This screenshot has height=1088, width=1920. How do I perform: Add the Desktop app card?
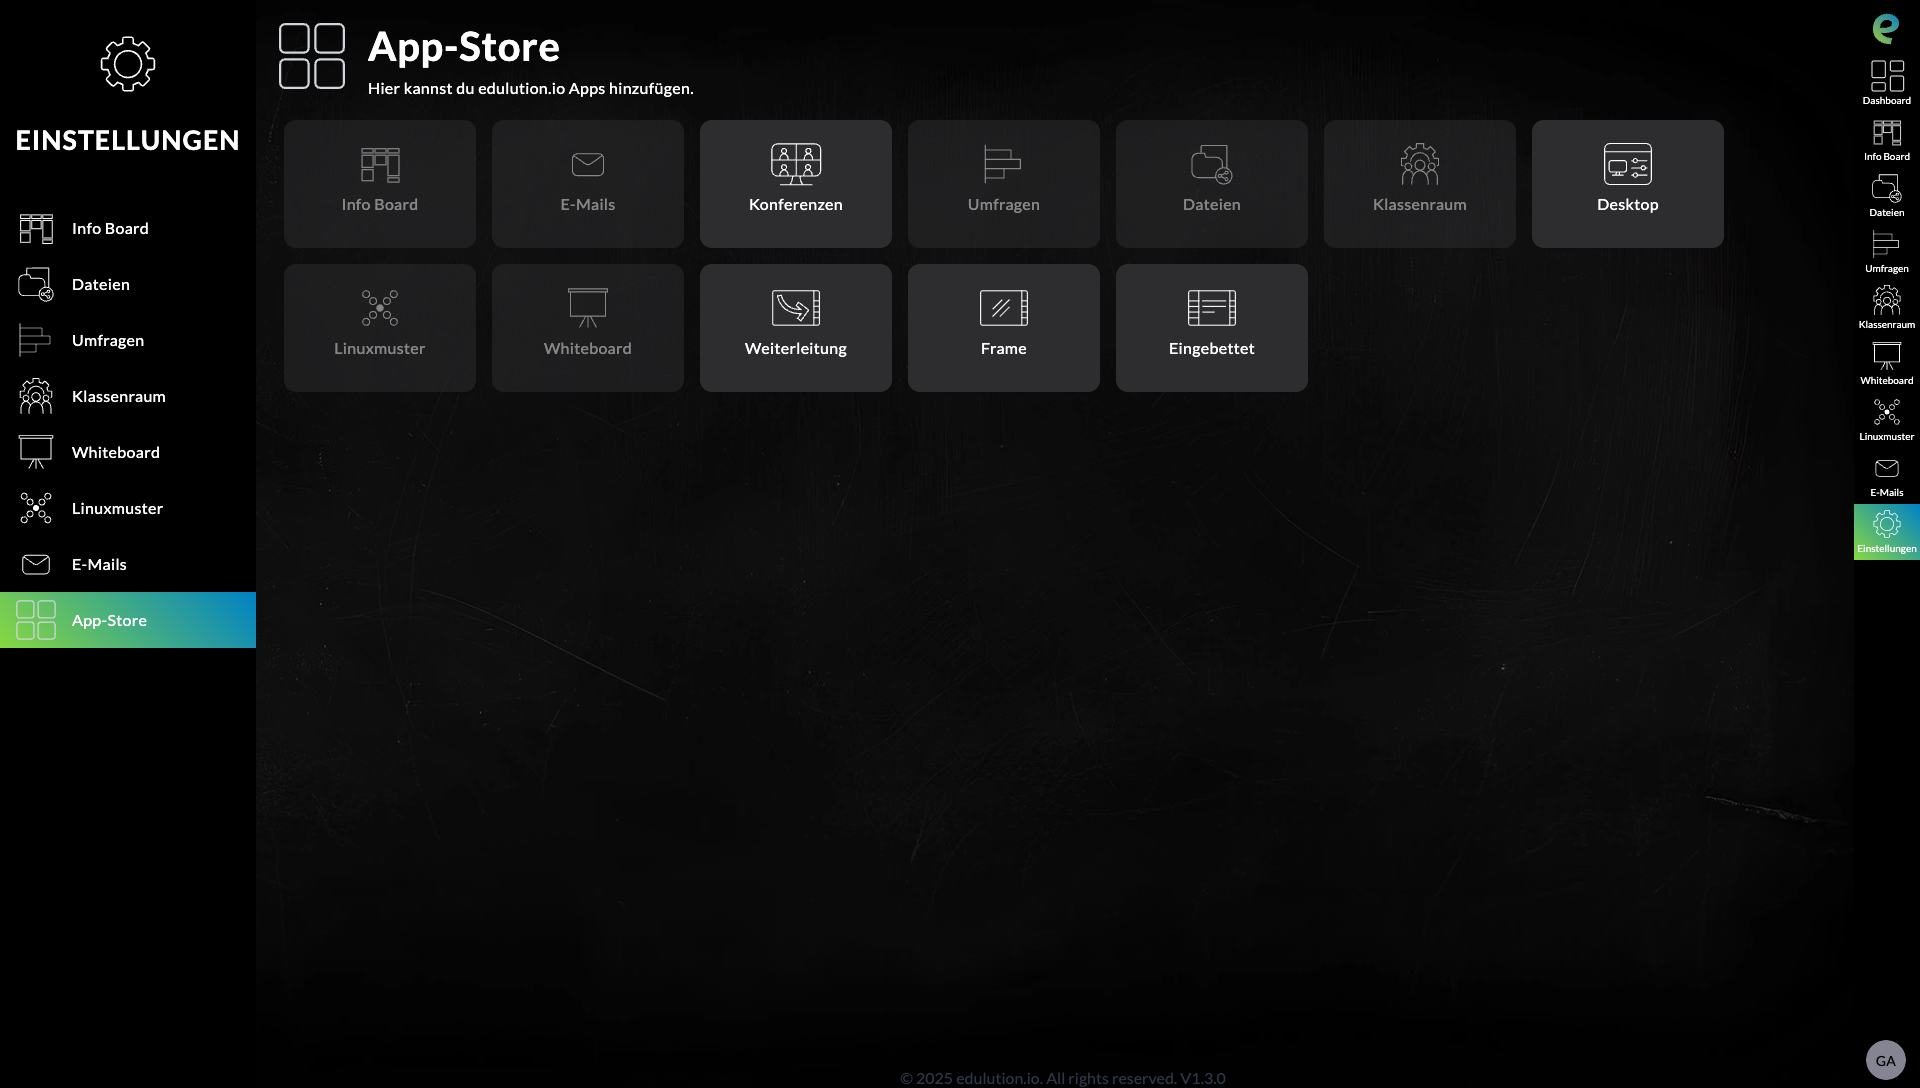tap(1628, 184)
